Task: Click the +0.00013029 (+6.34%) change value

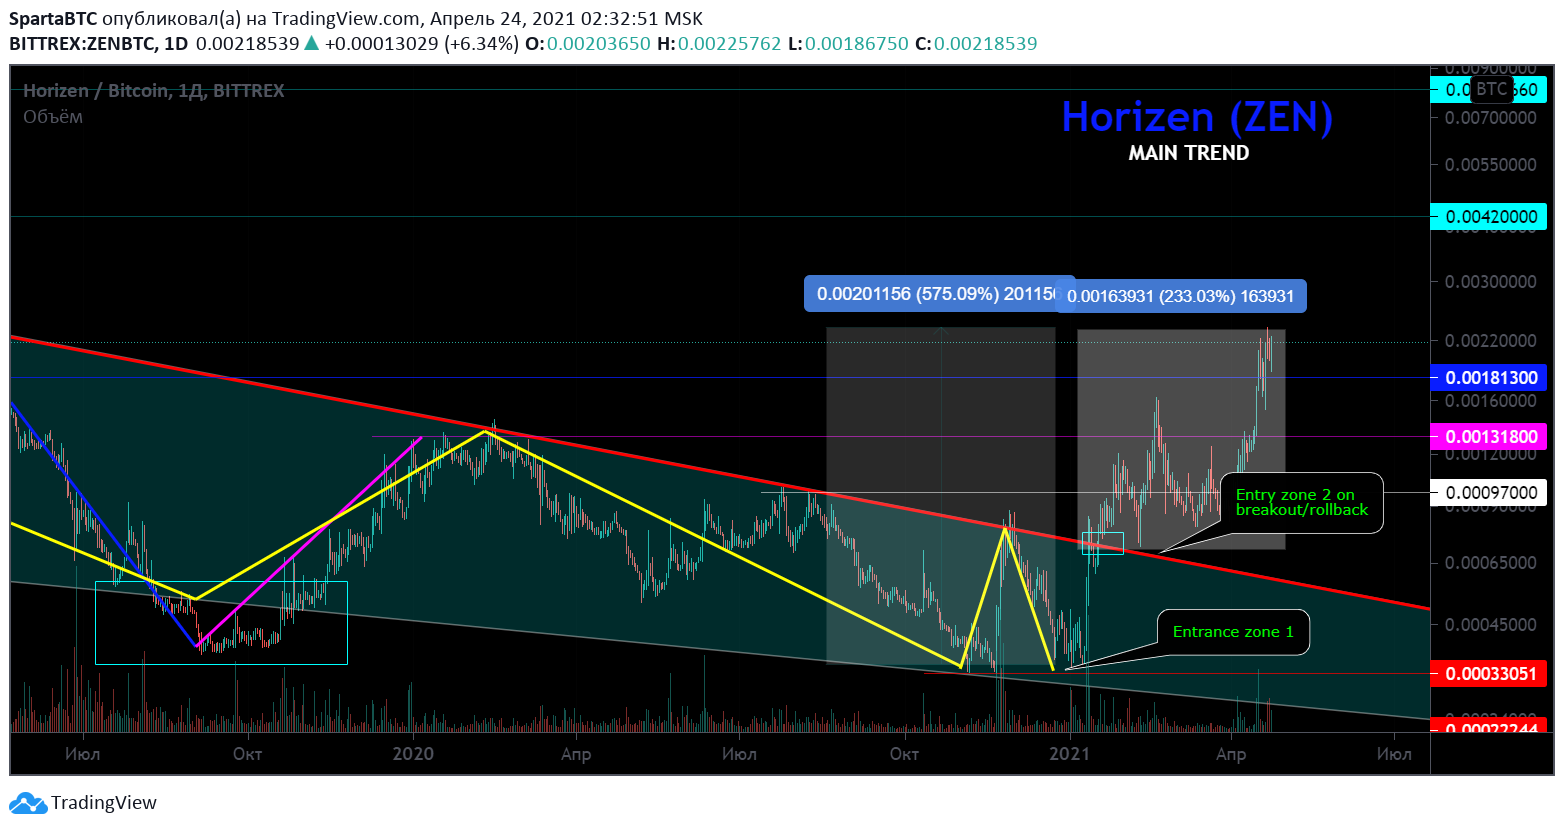Action: [421, 44]
